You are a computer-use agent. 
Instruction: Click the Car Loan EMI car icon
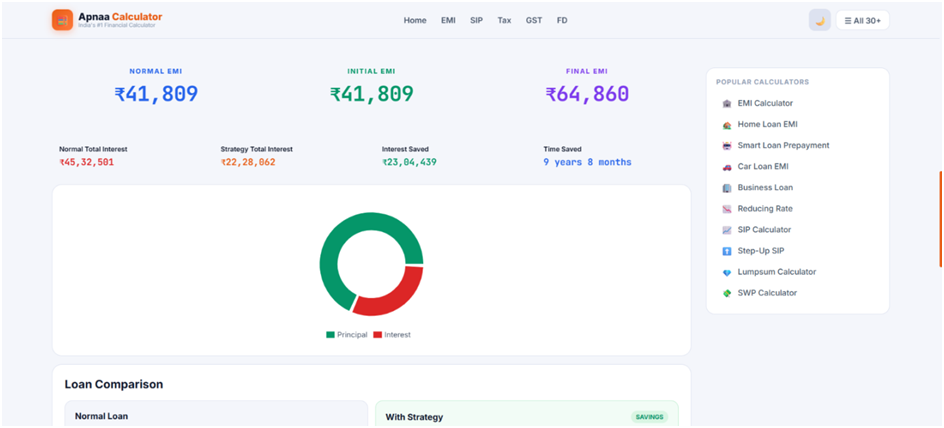[x=727, y=167]
